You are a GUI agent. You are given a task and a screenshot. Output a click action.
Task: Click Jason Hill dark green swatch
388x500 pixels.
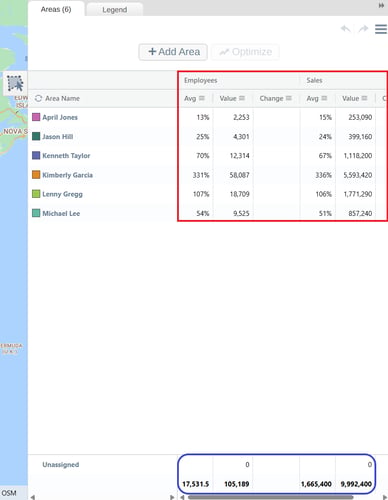[x=36, y=136]
